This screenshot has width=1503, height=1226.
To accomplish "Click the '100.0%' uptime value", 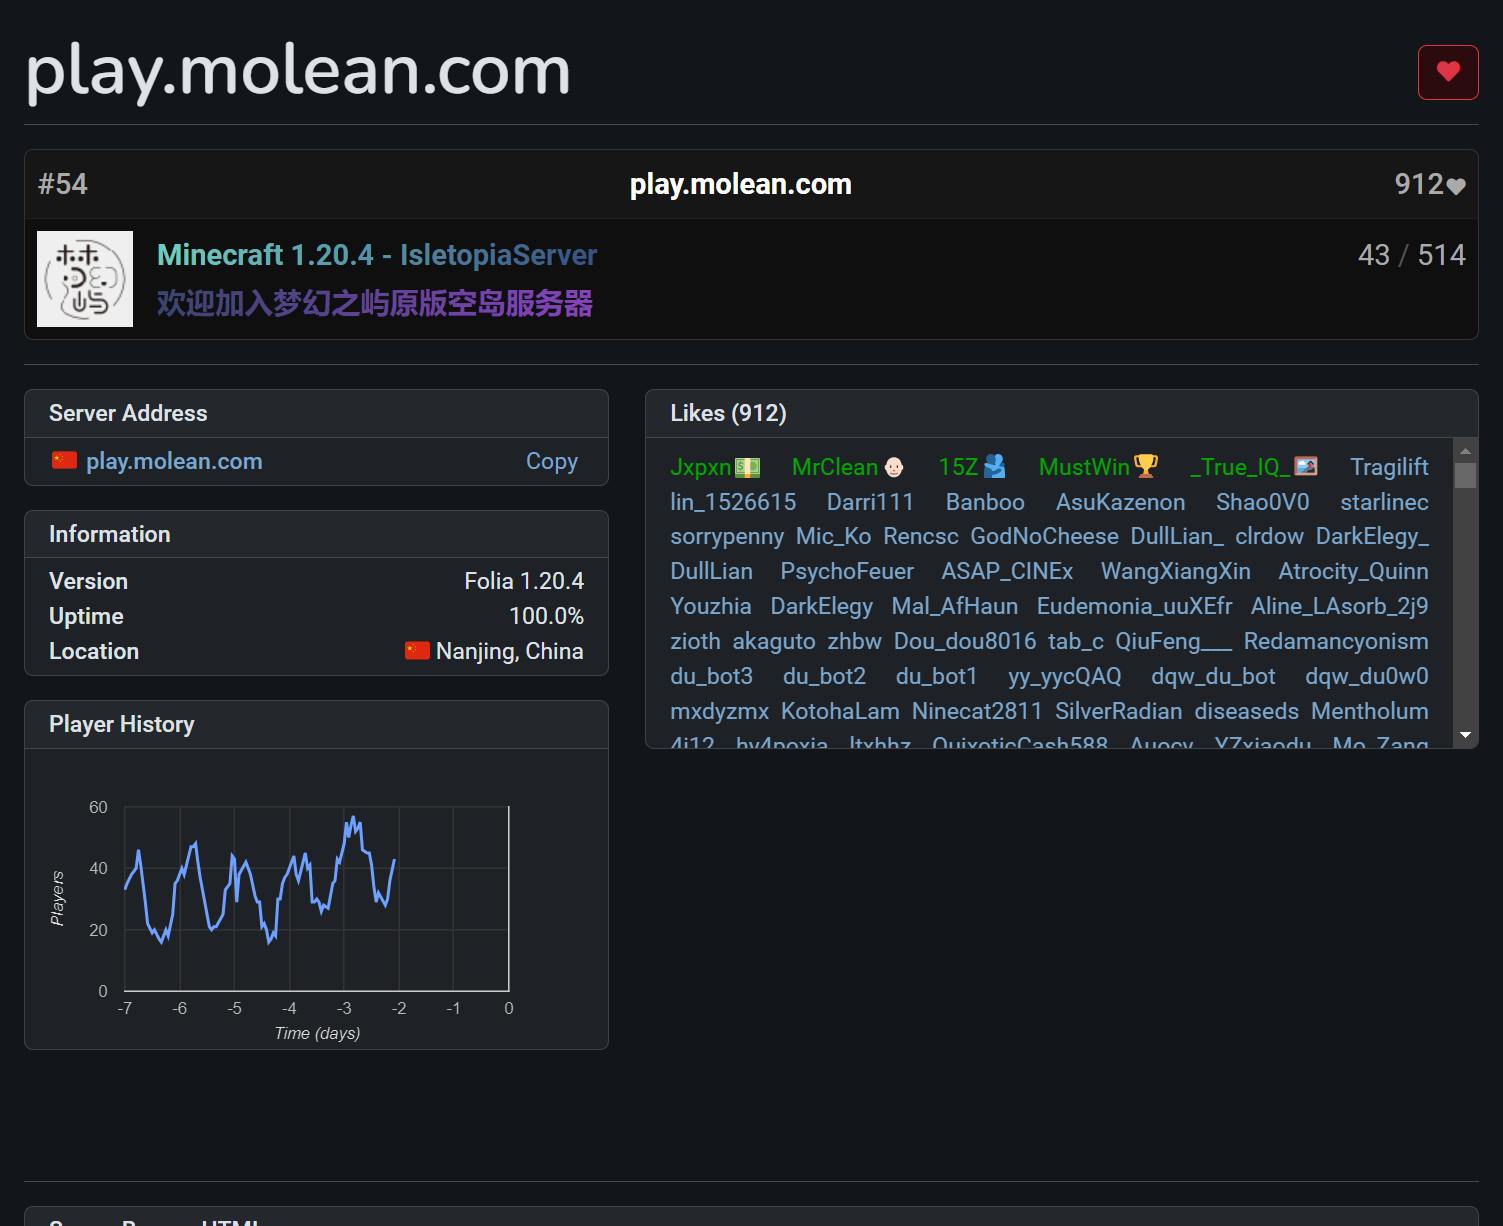I will [x=546, y=616].
